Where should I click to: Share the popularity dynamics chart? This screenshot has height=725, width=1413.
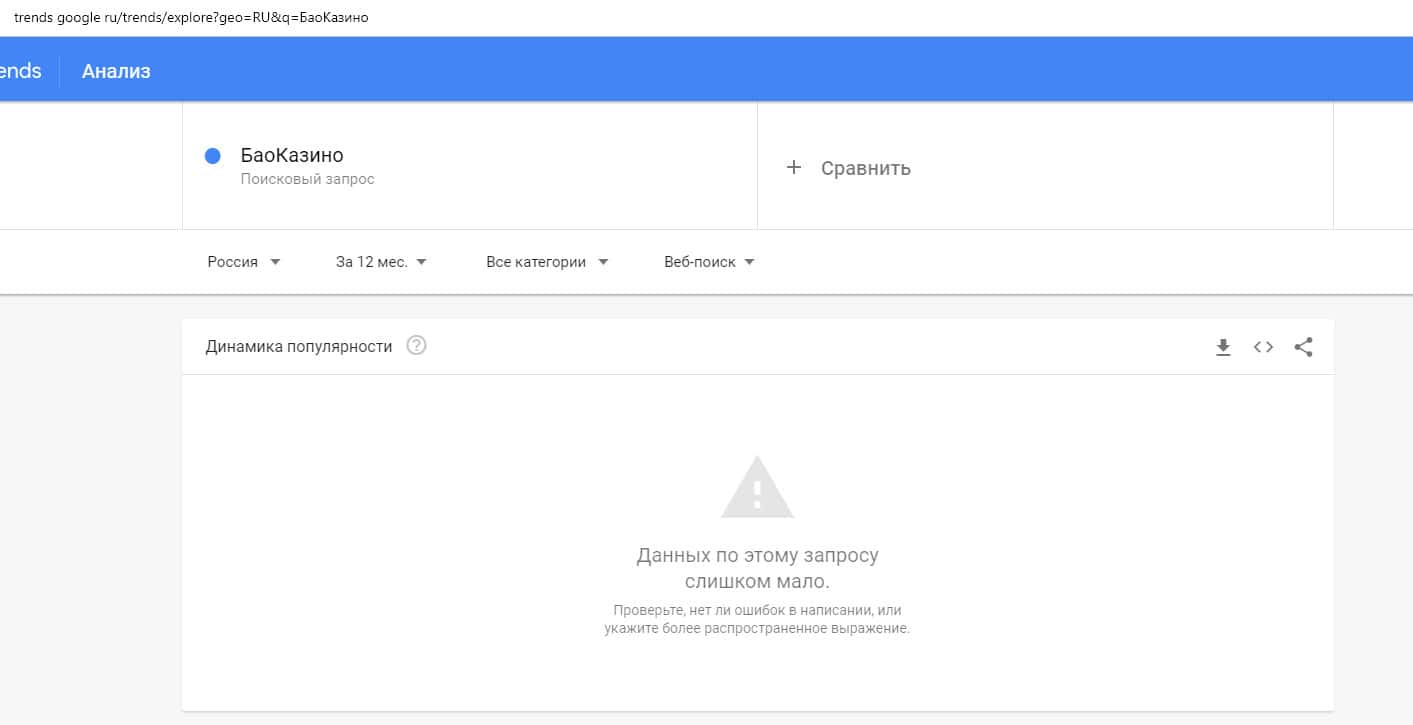pyautogui.click(x=1303, y=347)
